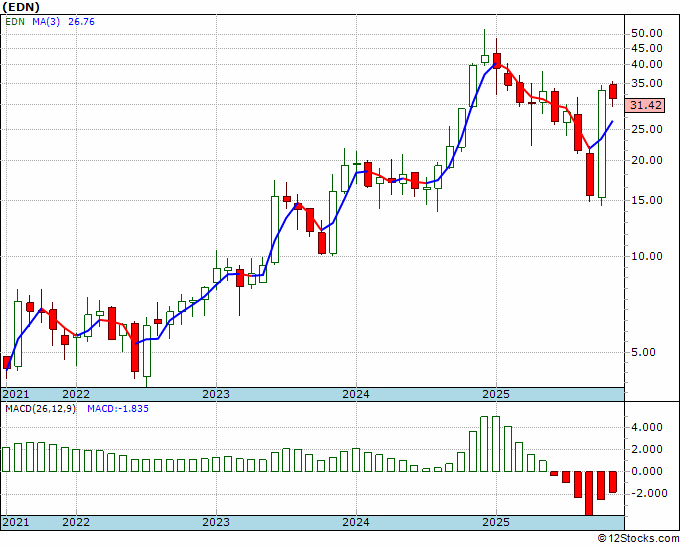This screenshot has height=546, width=680.
Task: Open the 12Stocks.com copyright link
Action: click(x=638, y=539)
